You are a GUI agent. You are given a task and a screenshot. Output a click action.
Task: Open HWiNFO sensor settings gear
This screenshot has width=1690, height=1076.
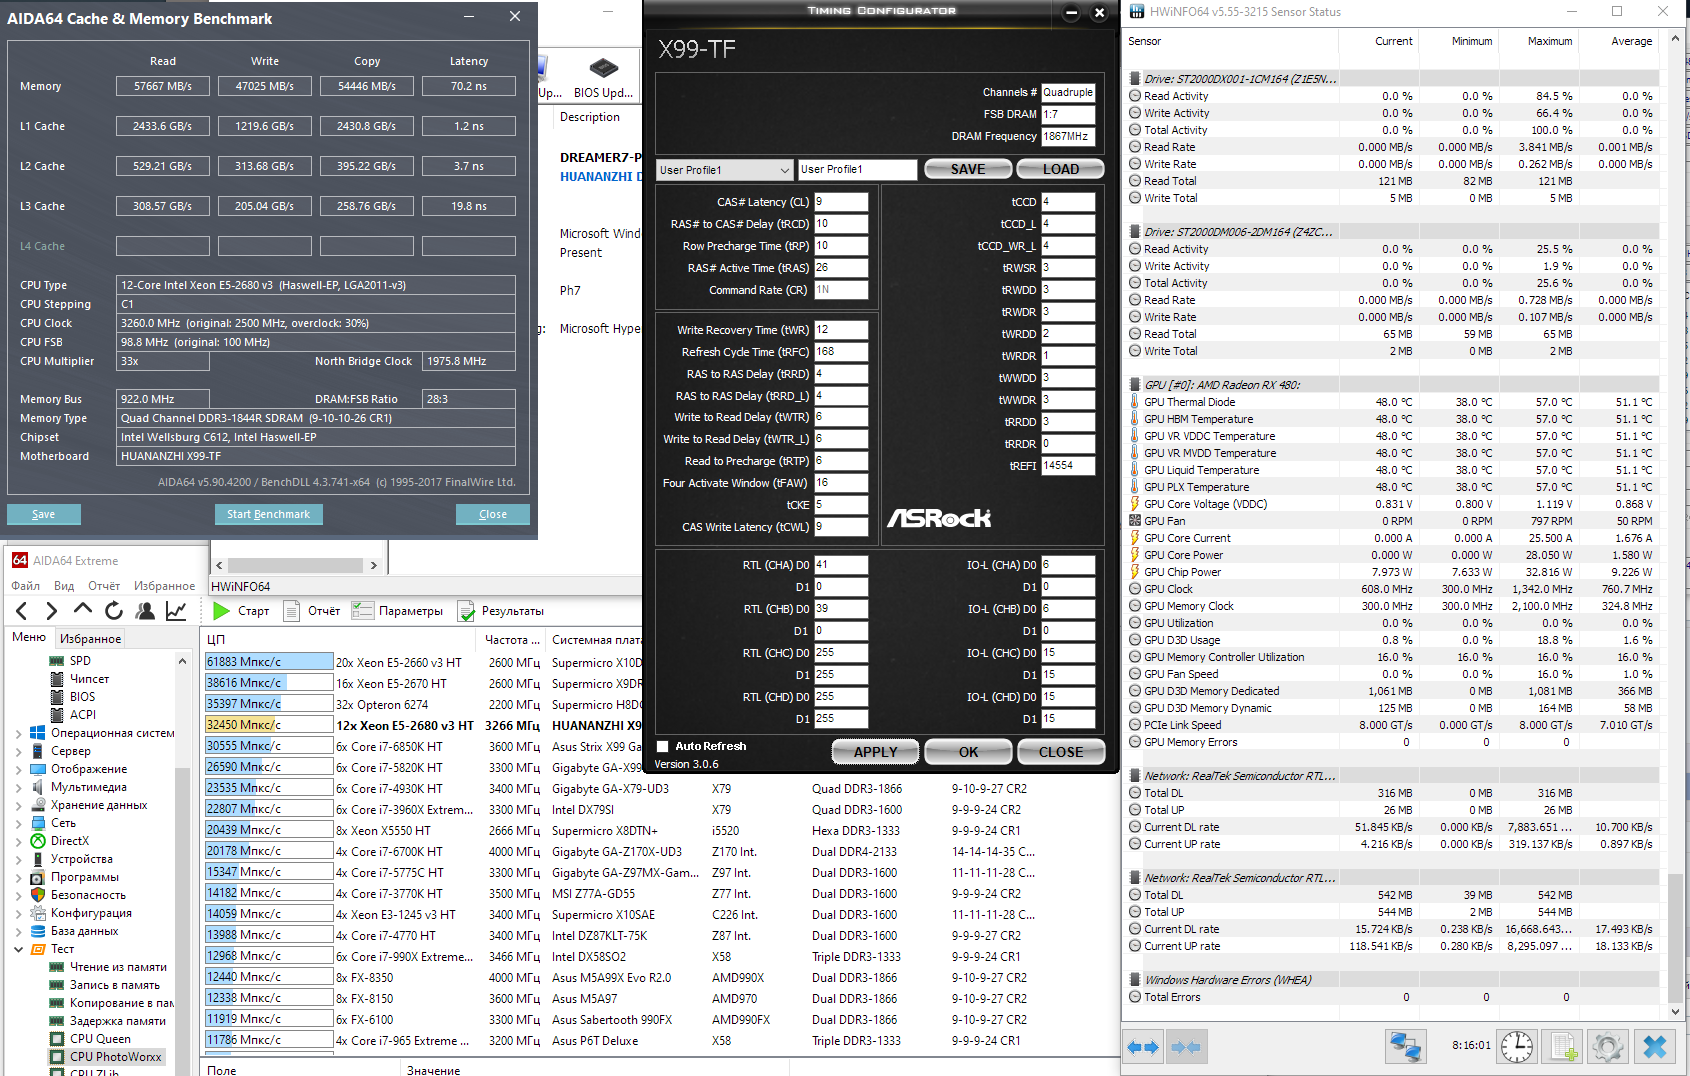pyautogui.click(x=1608, y=1047)
